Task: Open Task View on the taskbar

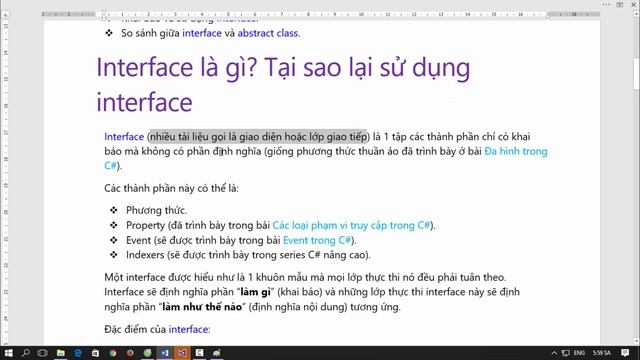Action: (x=42, y=353)
